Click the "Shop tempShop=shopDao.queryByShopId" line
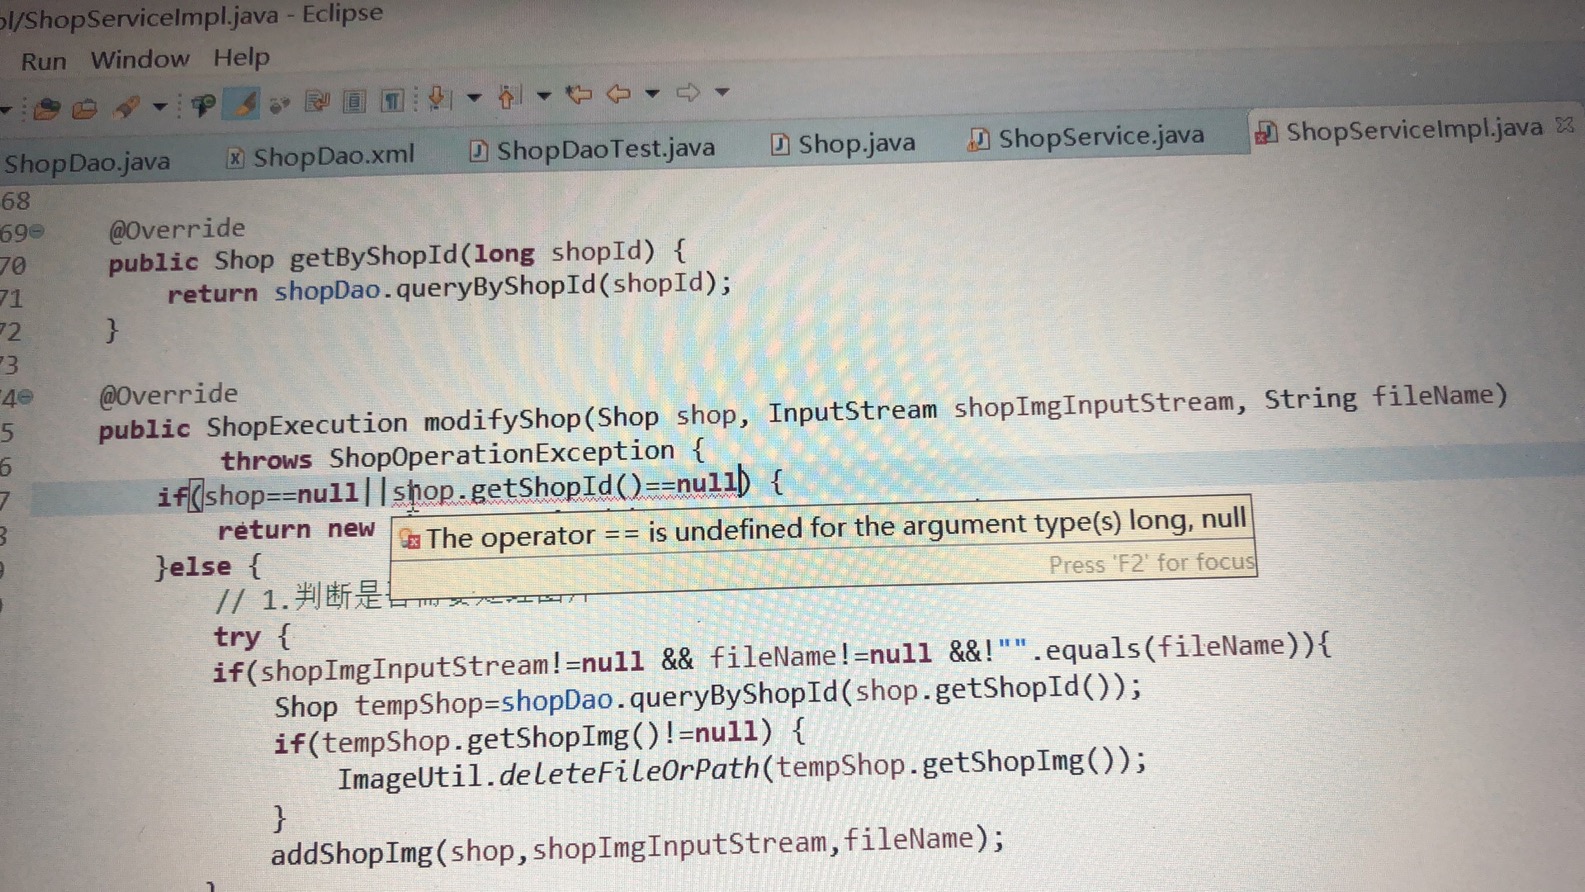The height and width of the screenshot is (892, 1585). click(707, 695)
